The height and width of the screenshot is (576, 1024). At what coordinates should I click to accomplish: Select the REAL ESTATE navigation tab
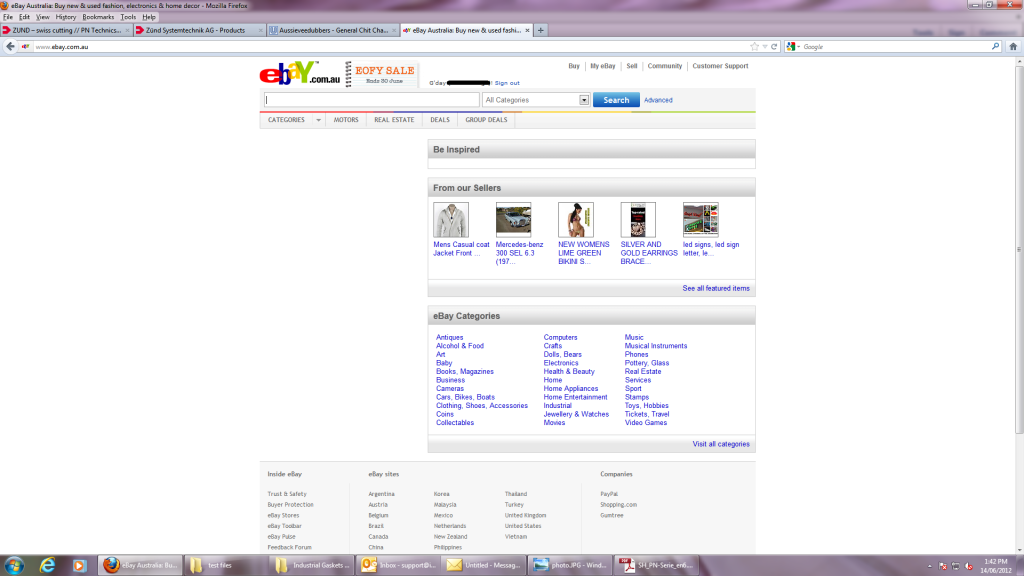click(394, 120)
